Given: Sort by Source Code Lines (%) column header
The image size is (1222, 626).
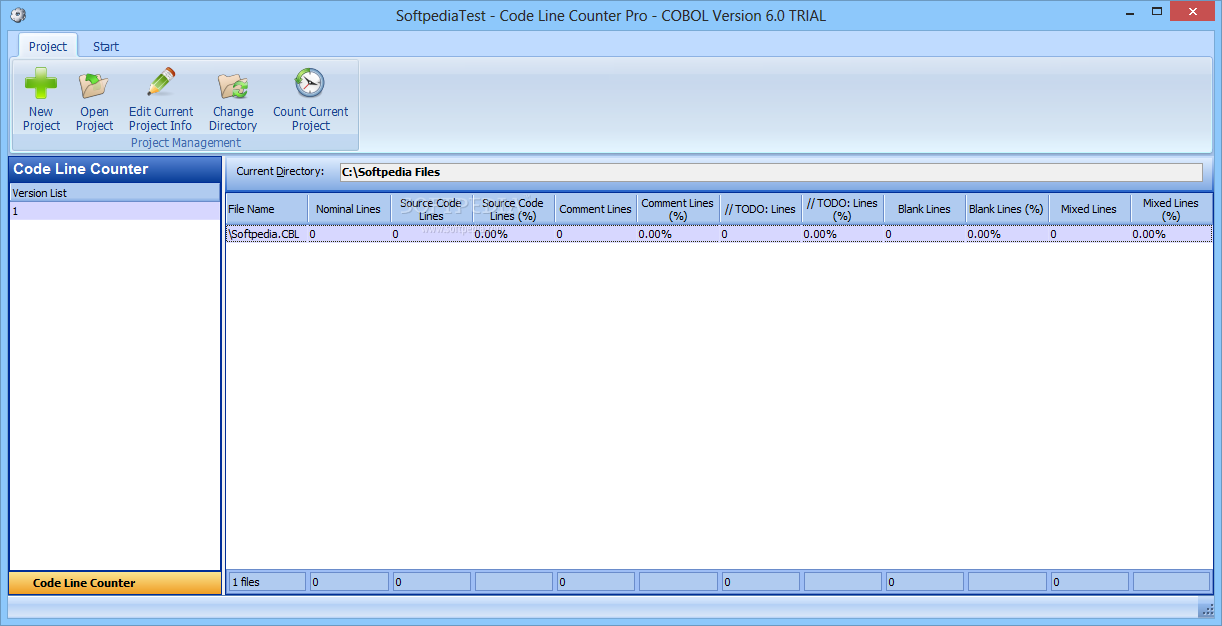Looking at the screenshot, I should point(513,209).
